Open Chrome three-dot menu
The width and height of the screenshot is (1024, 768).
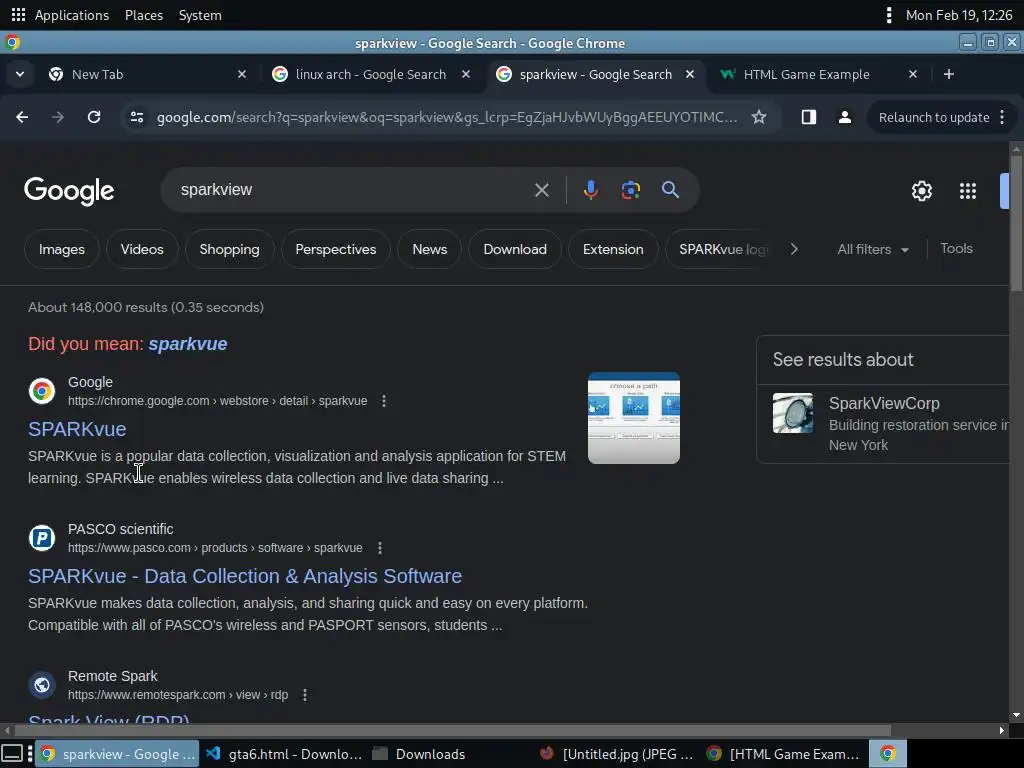tap(1002, 117)
